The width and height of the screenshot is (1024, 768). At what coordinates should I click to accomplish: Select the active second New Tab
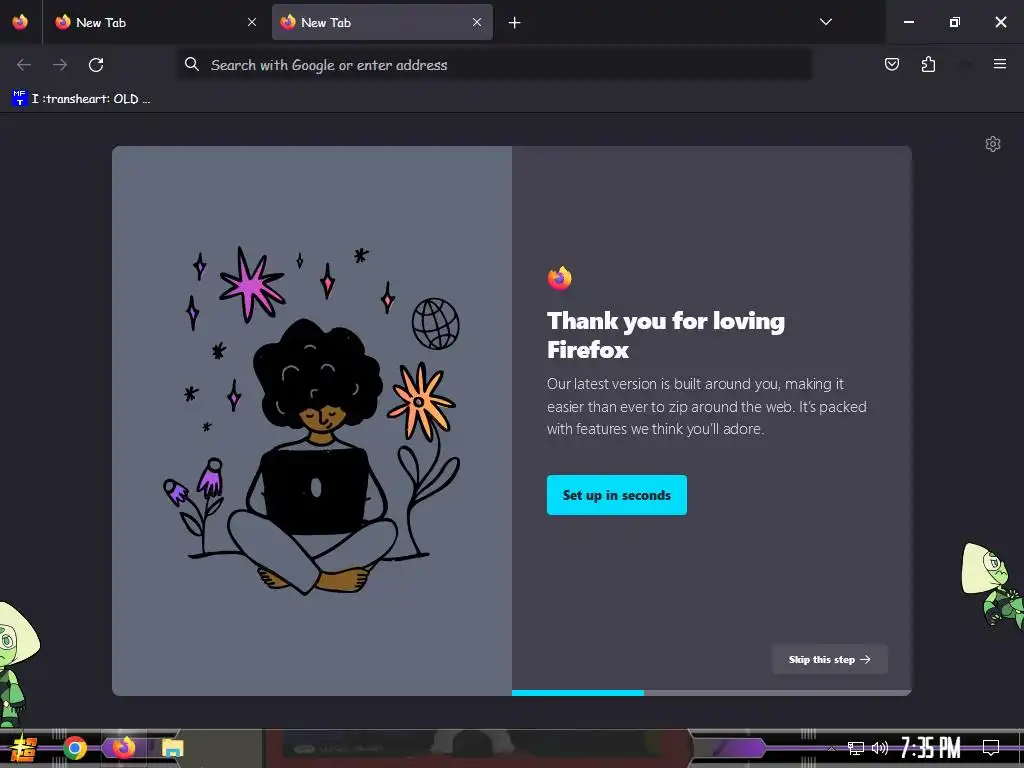click(382, 22)
